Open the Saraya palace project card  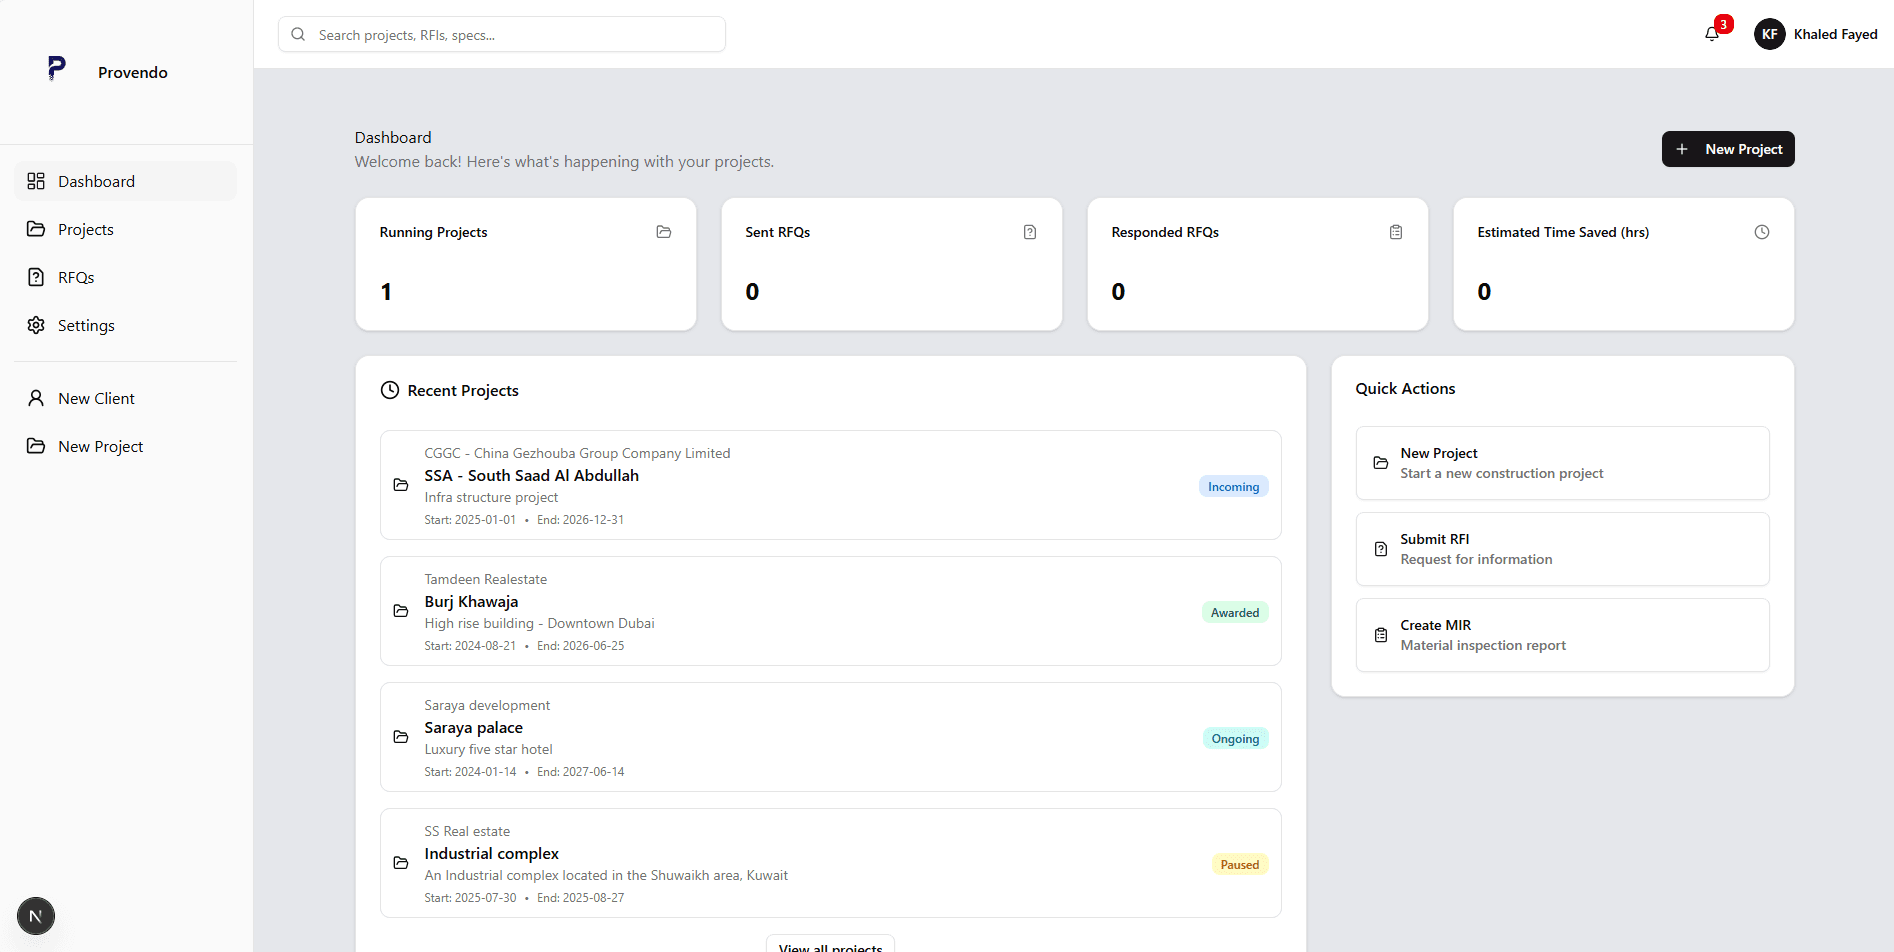(x=829, y=737)
